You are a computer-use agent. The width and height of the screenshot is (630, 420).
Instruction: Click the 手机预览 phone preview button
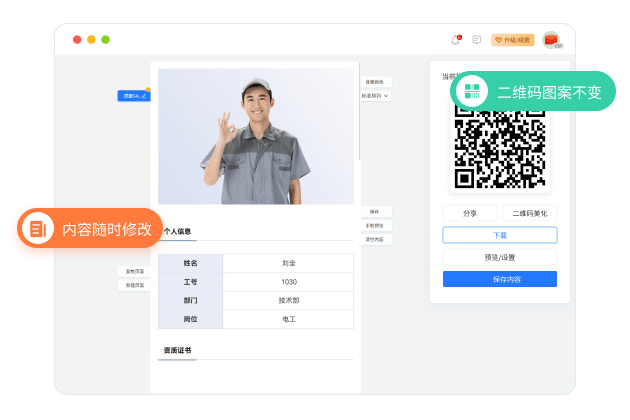(x=374, y=225)
